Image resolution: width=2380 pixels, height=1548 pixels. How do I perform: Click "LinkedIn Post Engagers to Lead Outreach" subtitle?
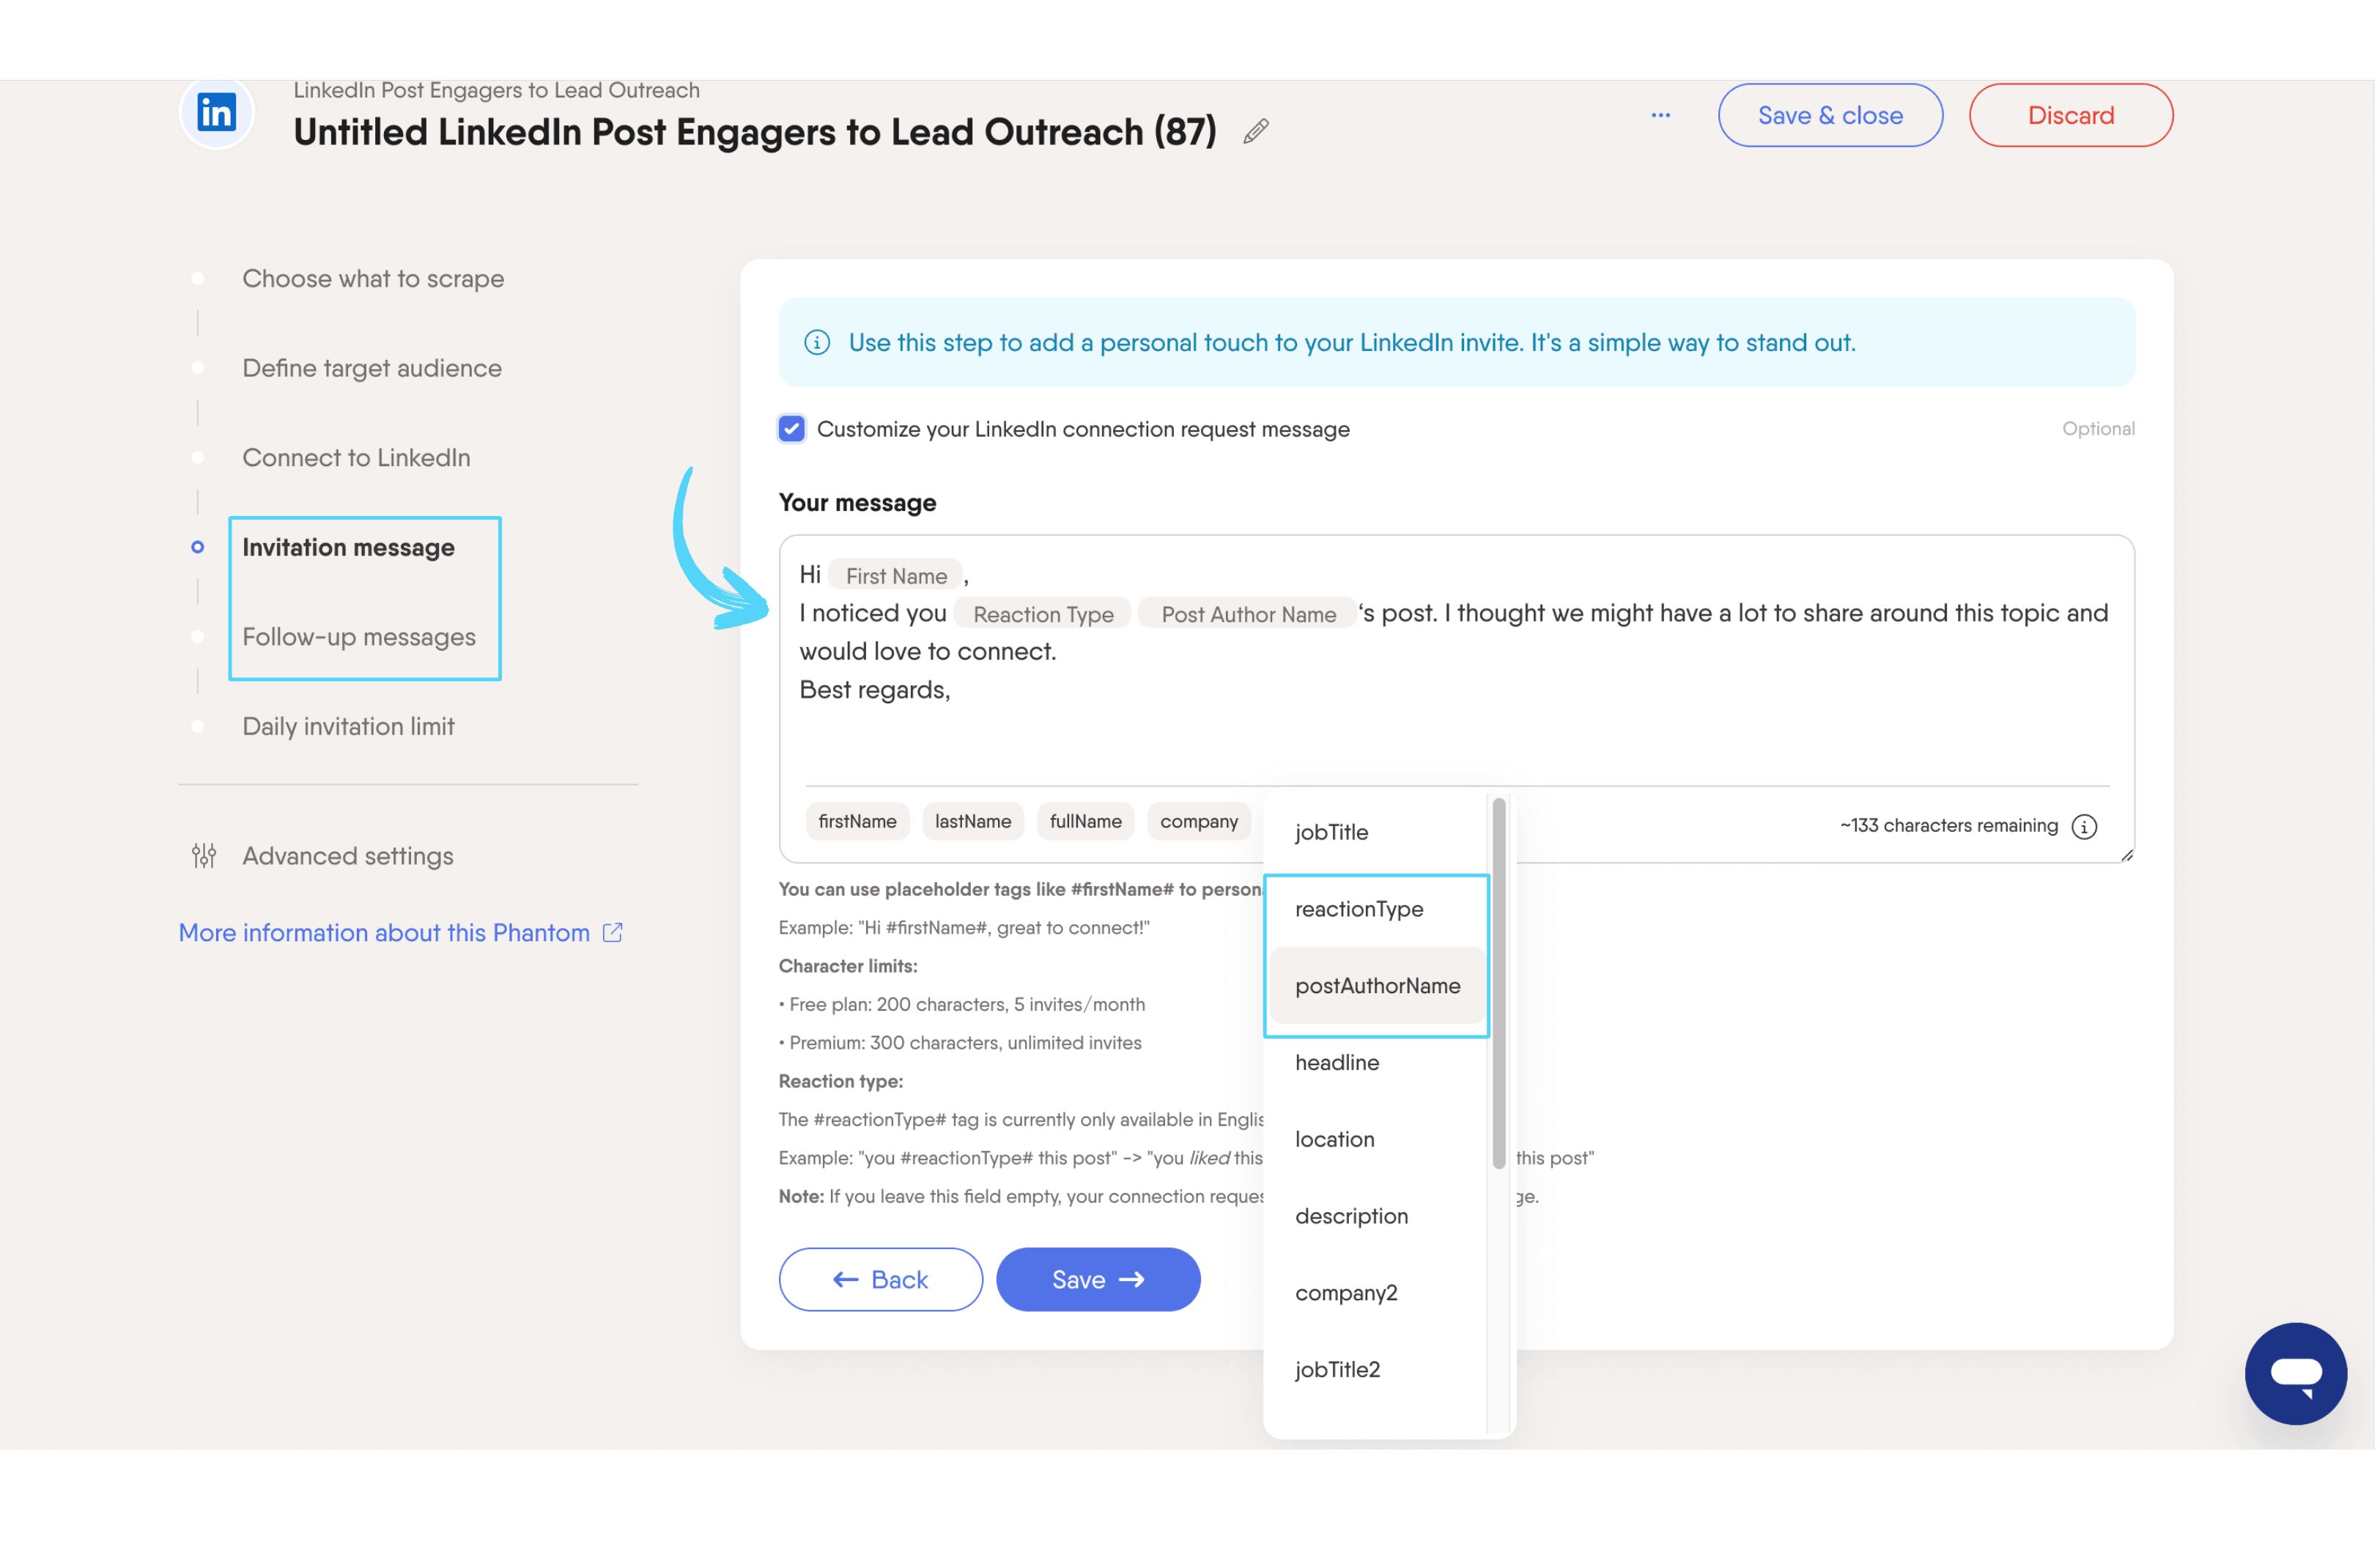click(x=498, y=91)
